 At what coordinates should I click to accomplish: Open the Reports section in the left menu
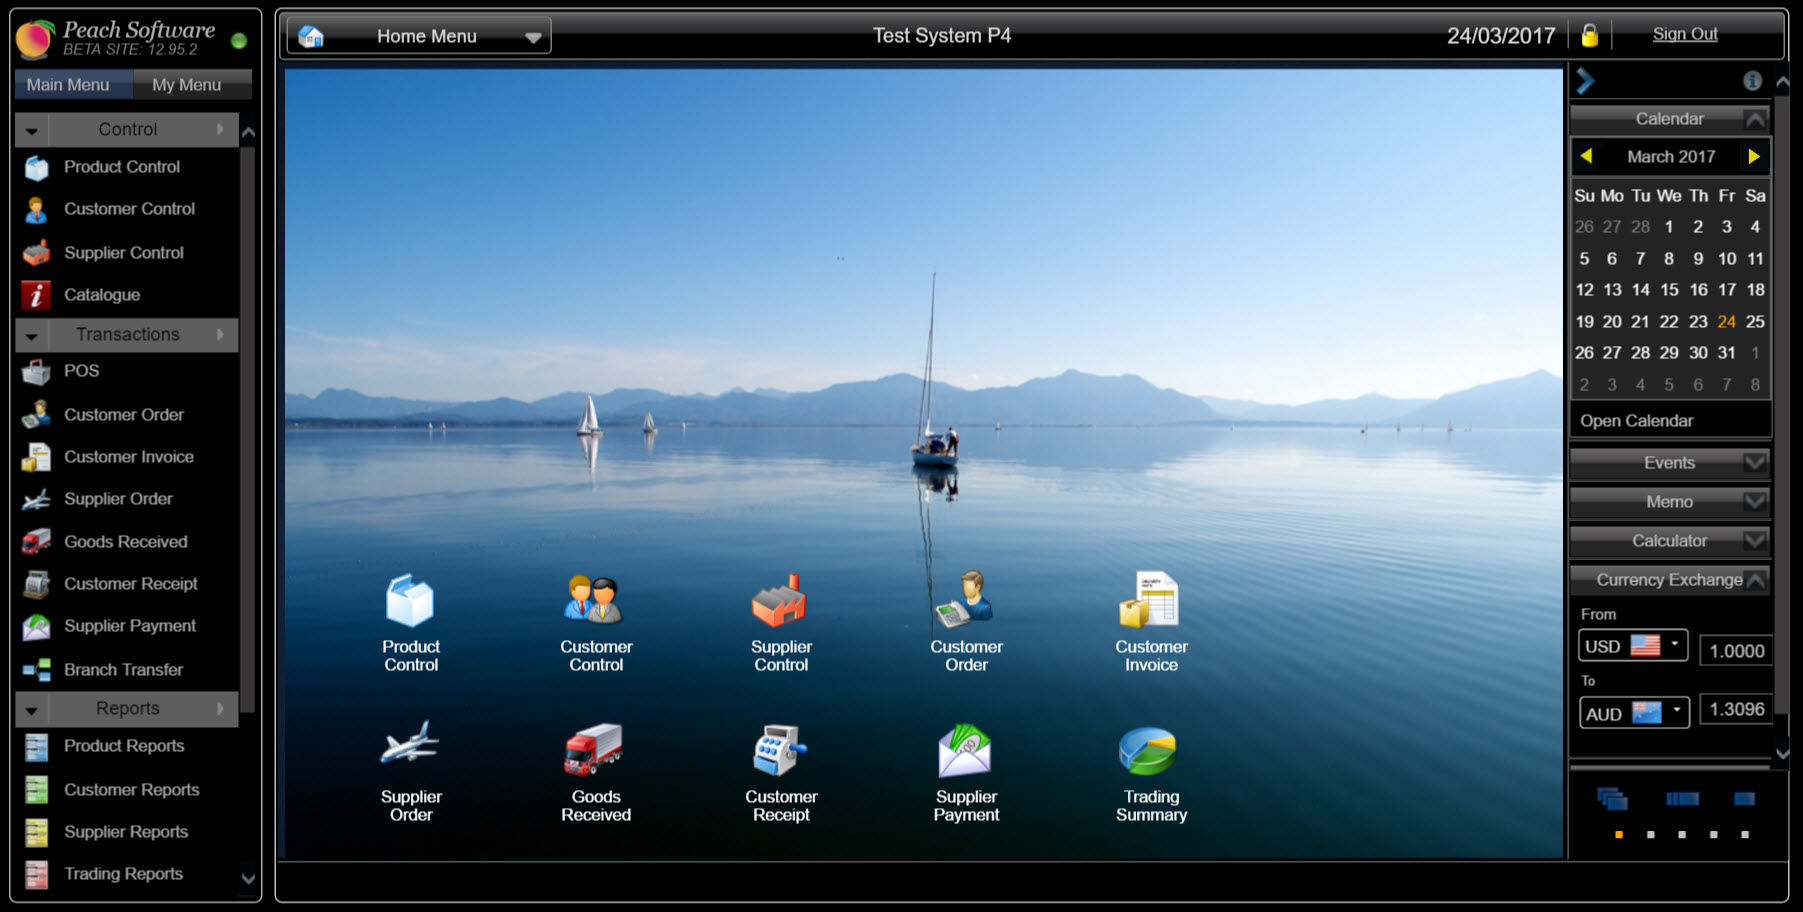pos(126,709)
